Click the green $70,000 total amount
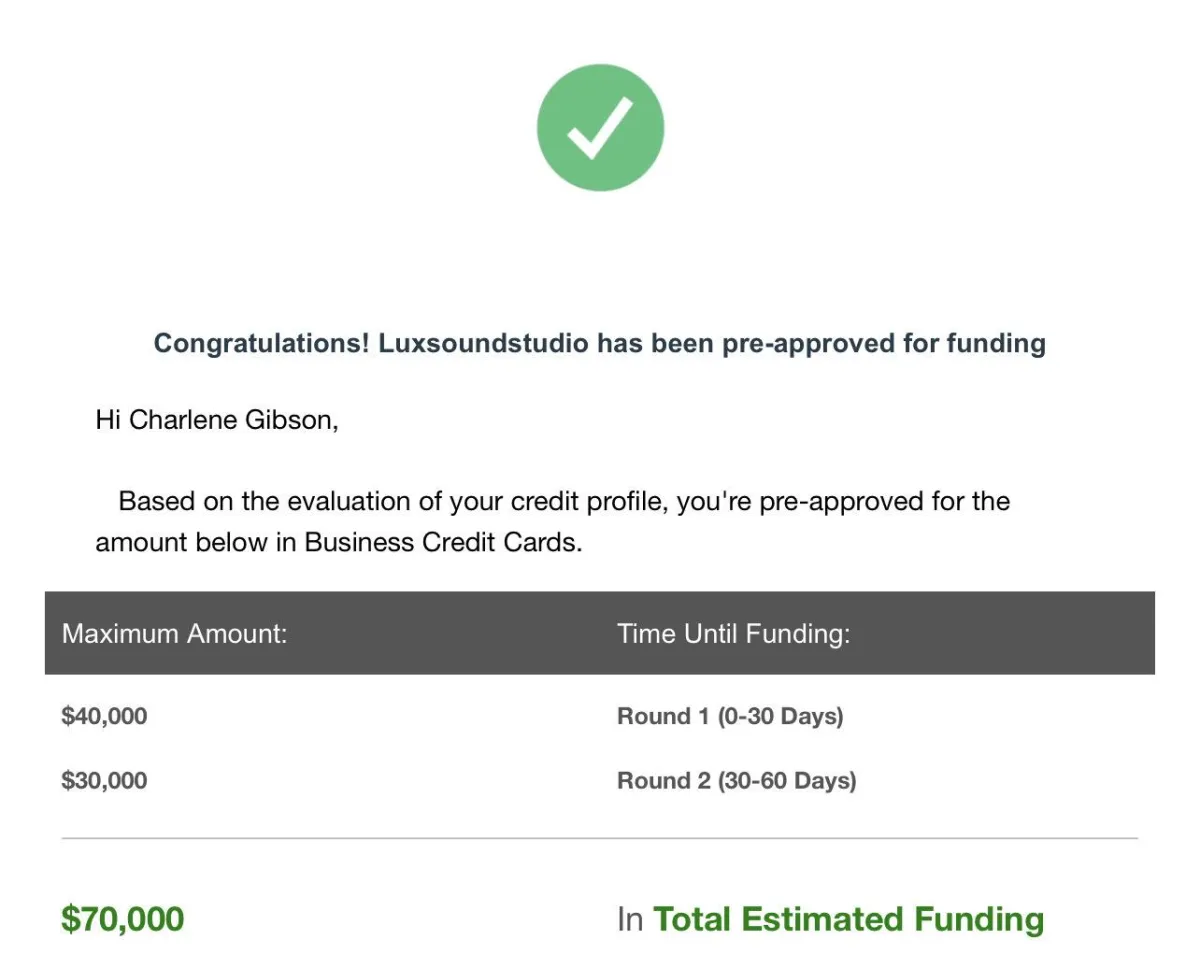1200x968 pixels. [122, 919]
